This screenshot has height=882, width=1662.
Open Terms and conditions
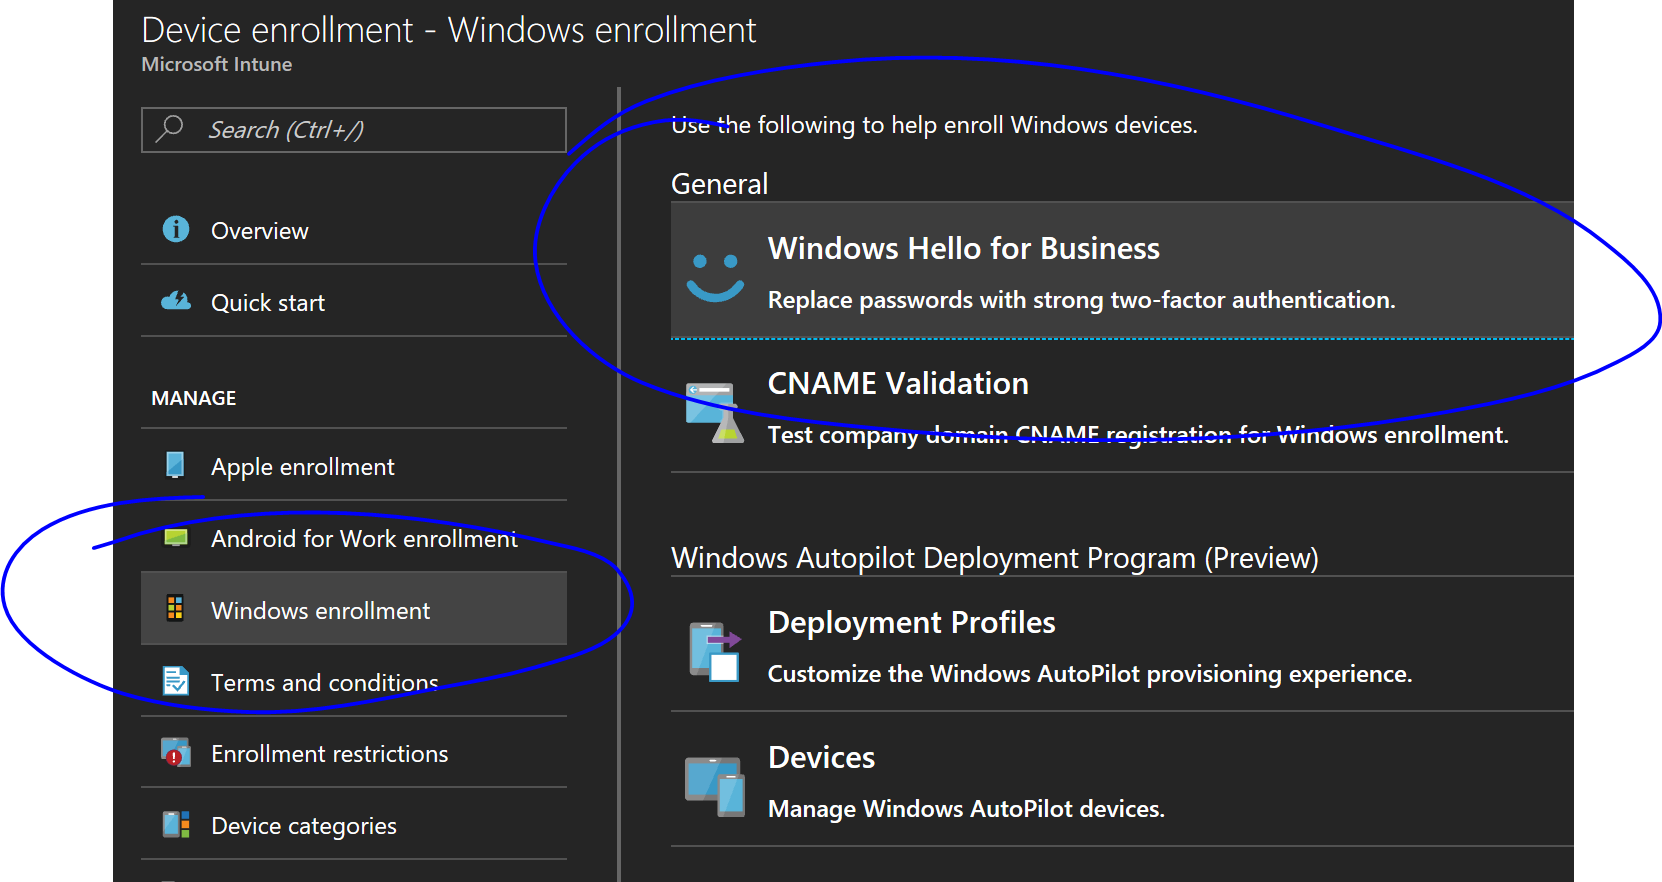point(354,682)
